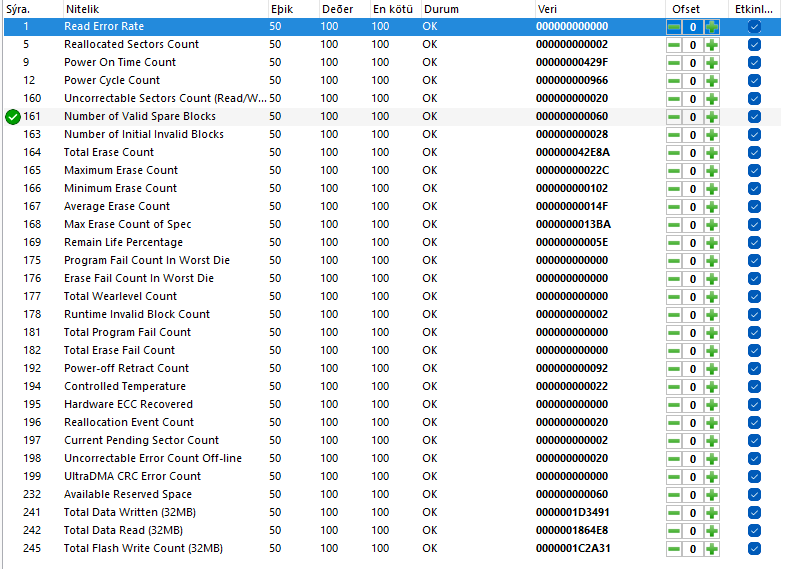Image resolution: width=785 pixels, height=569 pixels.
Task: Click plus icon on Max Erase Count of Spec
Action: click(x=711, y=225)
